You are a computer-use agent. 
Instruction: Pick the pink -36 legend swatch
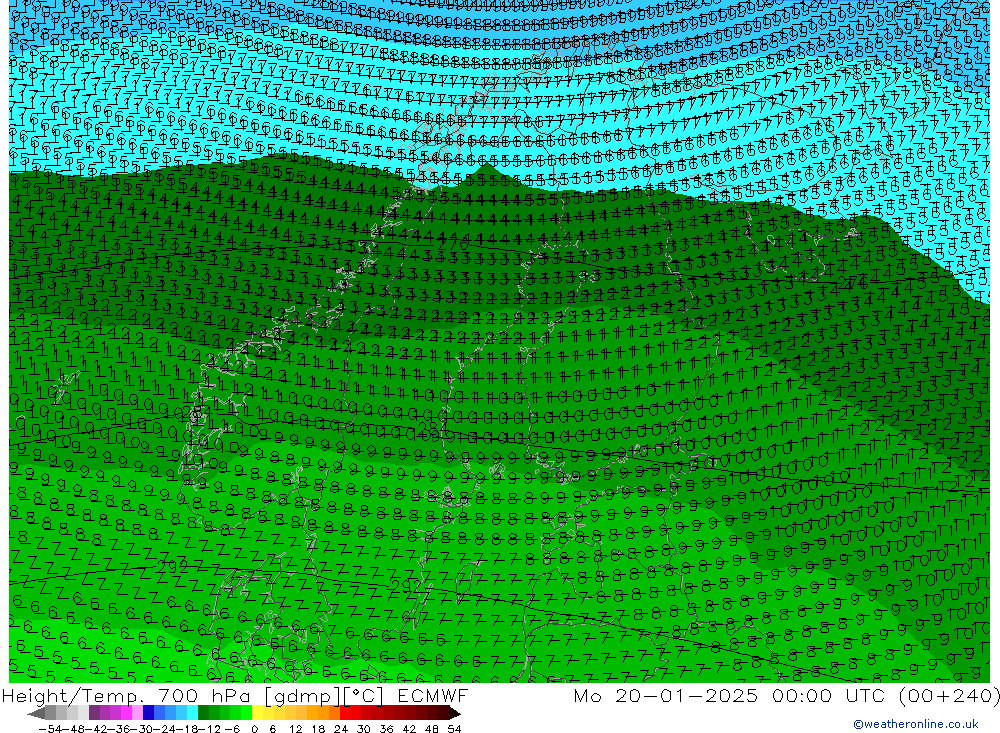click(x=126, y=712)
